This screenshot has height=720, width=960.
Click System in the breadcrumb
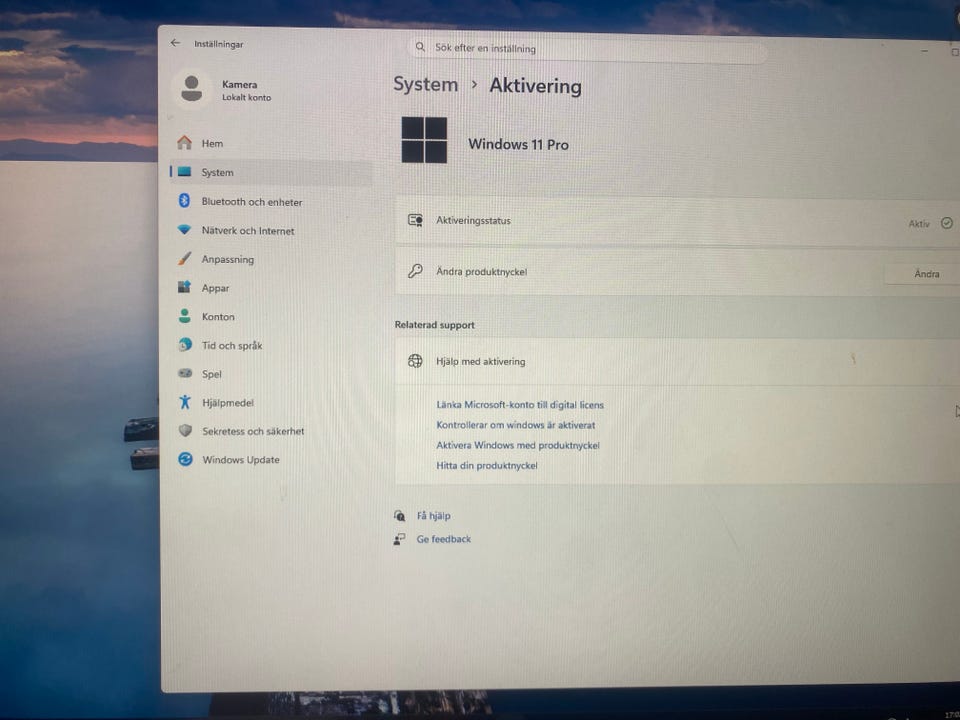(x=426, y=84)
